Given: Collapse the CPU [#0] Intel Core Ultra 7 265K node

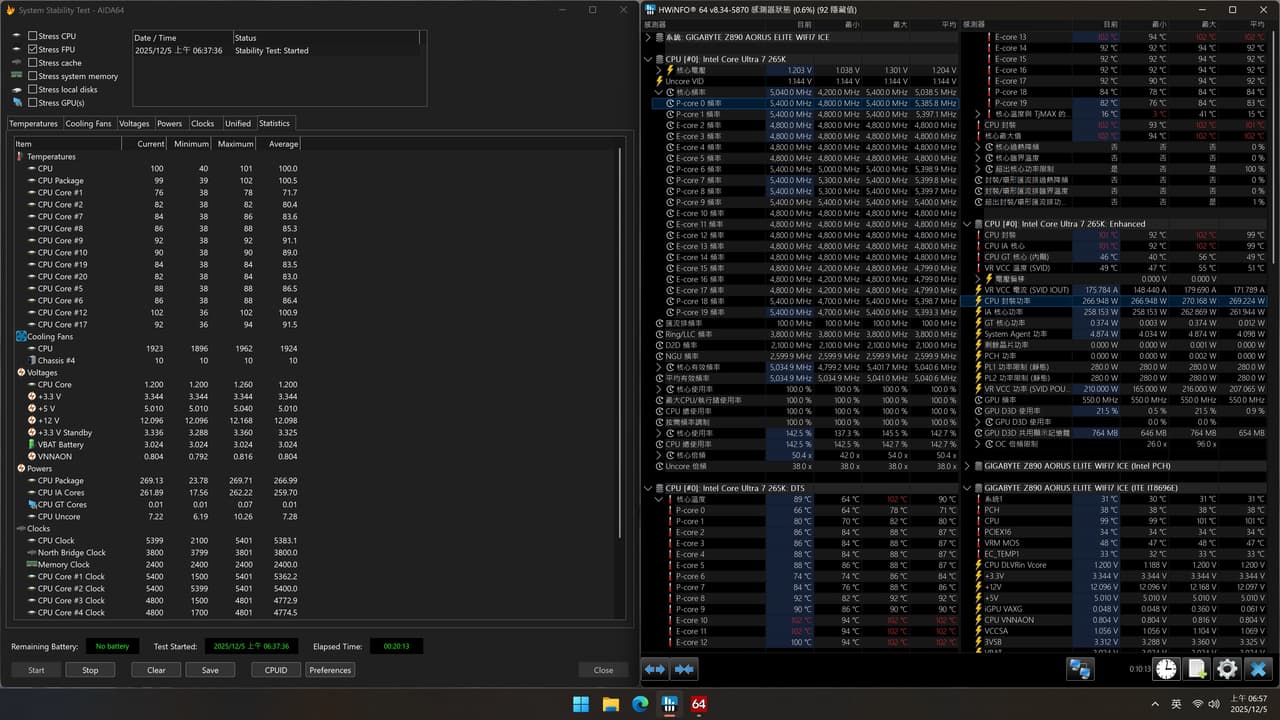Looking at the screenshot, I should (648, 59).
